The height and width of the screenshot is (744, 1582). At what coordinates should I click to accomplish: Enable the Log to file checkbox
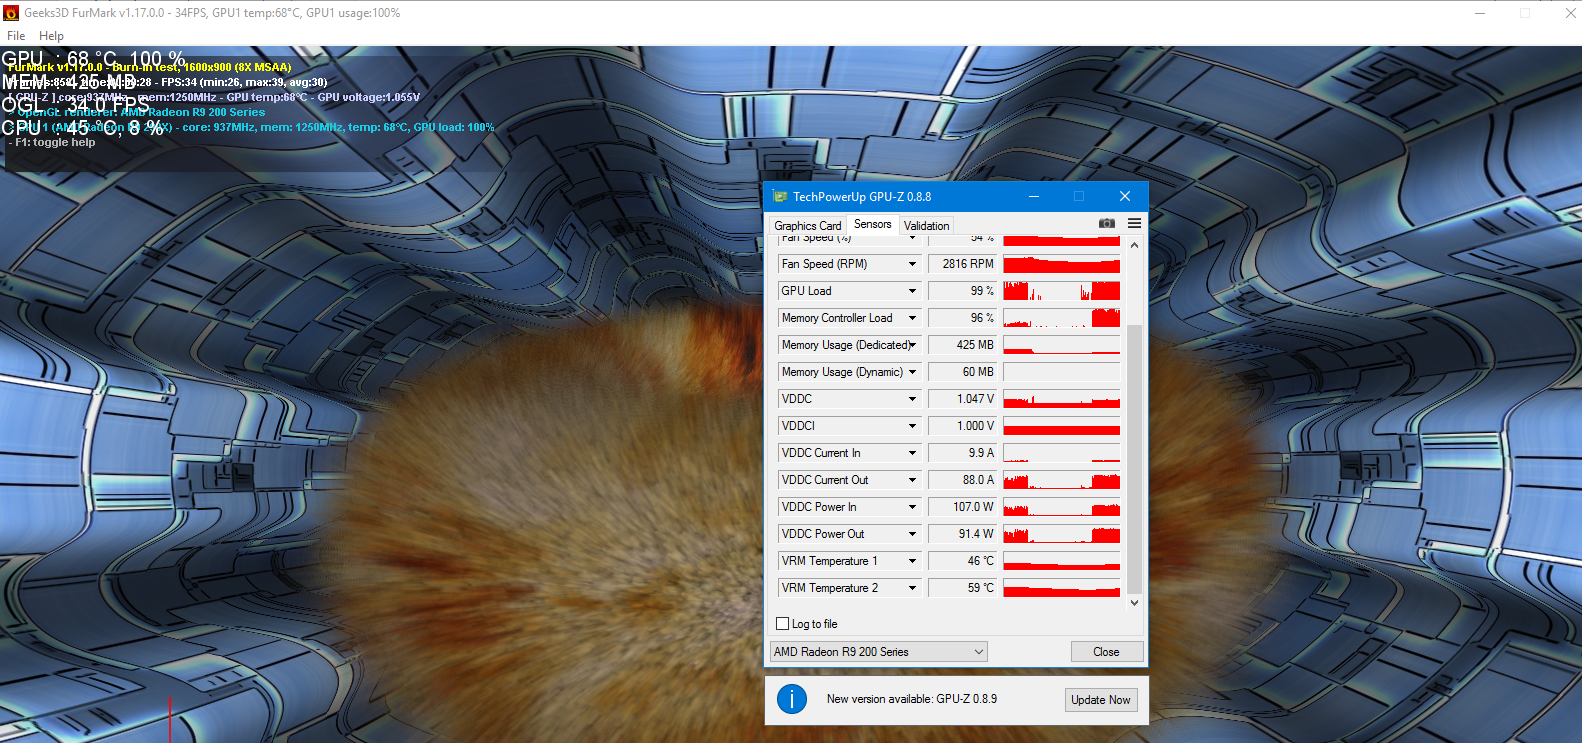point(783,624)
